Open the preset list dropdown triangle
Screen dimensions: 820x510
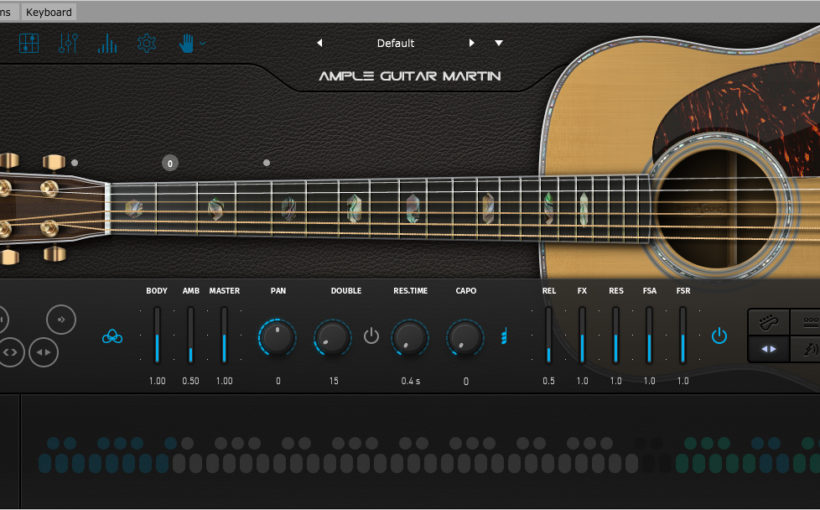coord(499,43)
